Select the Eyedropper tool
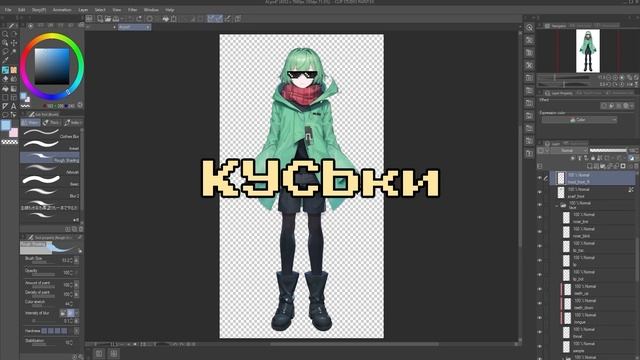The width and height of the screenshot is (640, 360). pos(5,61)
